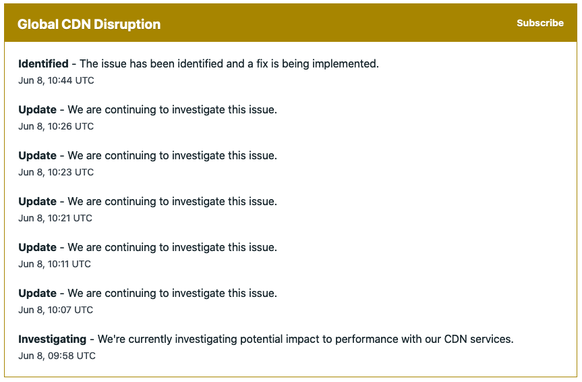Click the Jun 8, 10:23 UTC timestamp

[x=56, y=172]
